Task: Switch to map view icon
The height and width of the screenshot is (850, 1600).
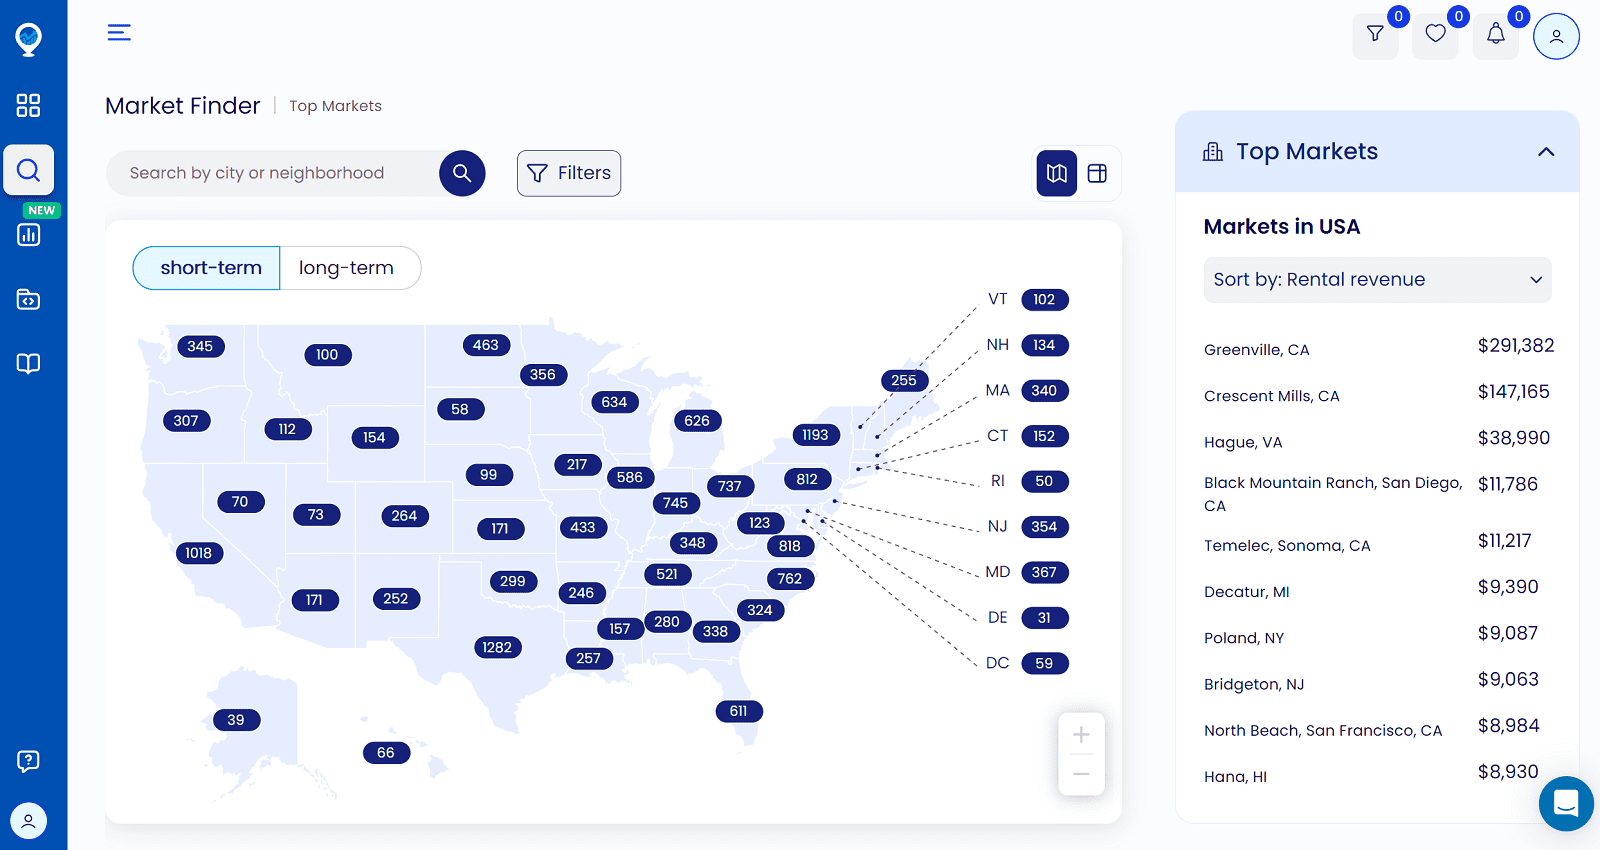Action: pyautogui.click(x=1057, y=173)
